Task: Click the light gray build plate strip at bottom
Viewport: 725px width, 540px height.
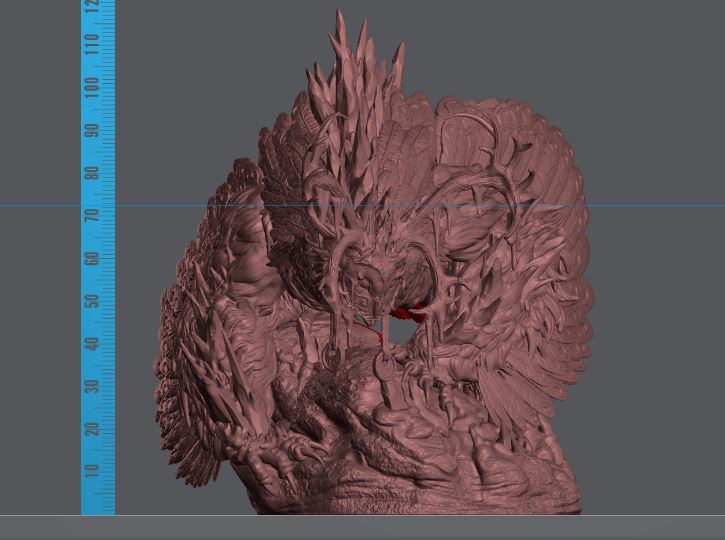Action: tap(362, 527)
